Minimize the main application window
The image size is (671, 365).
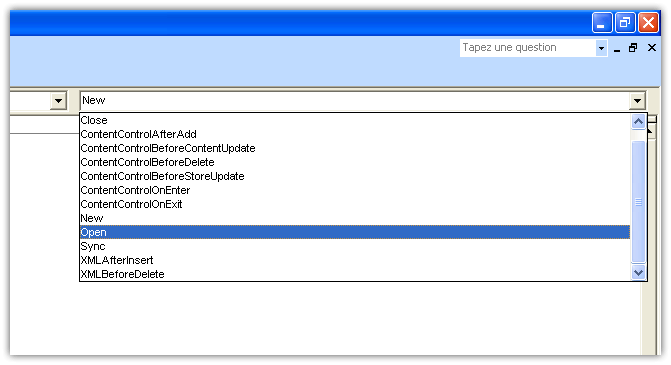click(x=602, y=23)
